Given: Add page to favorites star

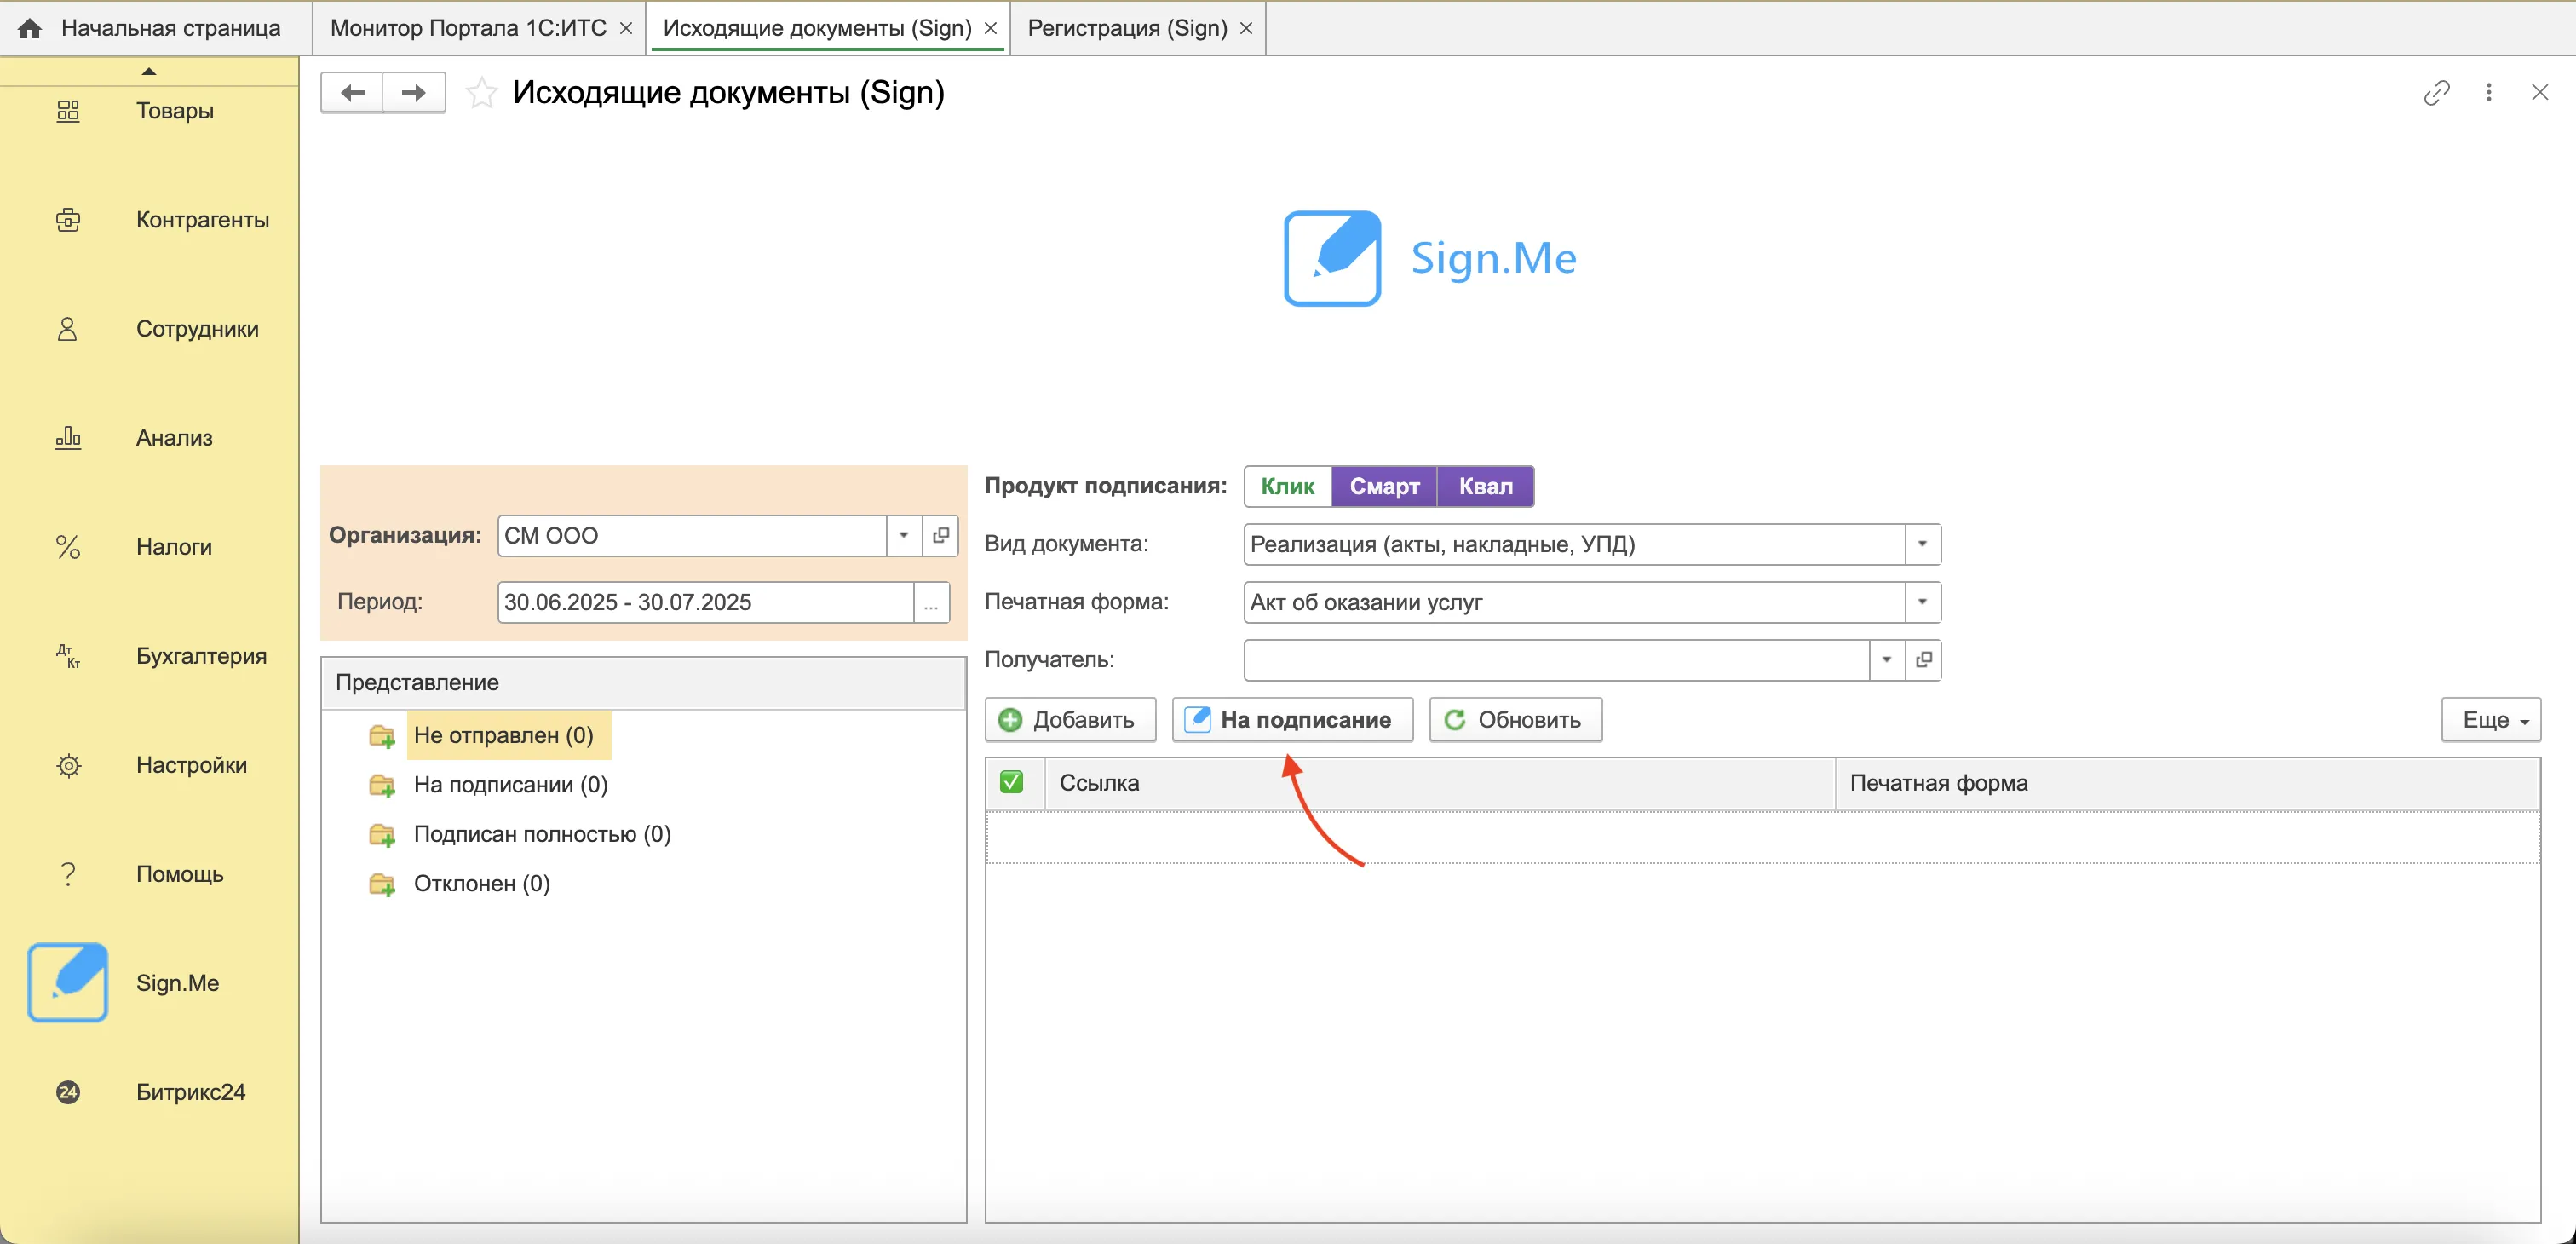Looking at the screenshot, I should pyautogui.click(x=482, y=93).
